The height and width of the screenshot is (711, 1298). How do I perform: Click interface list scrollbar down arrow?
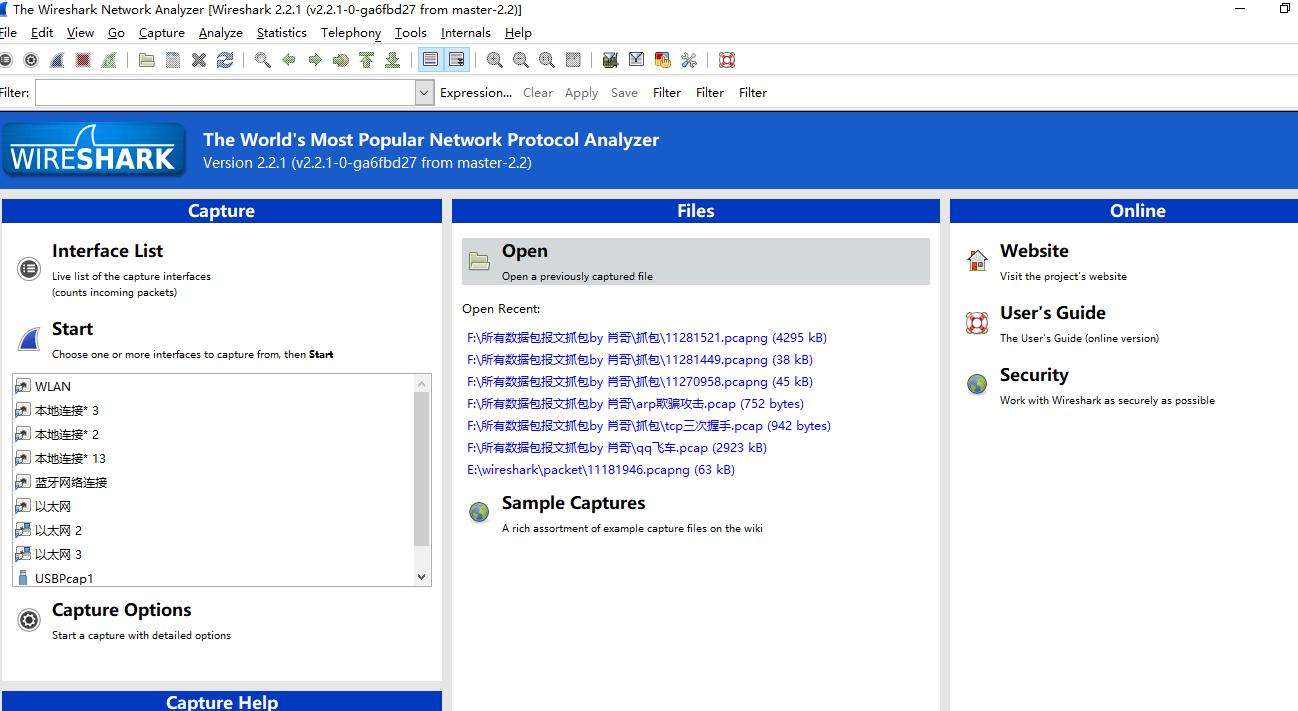point(421,577)
